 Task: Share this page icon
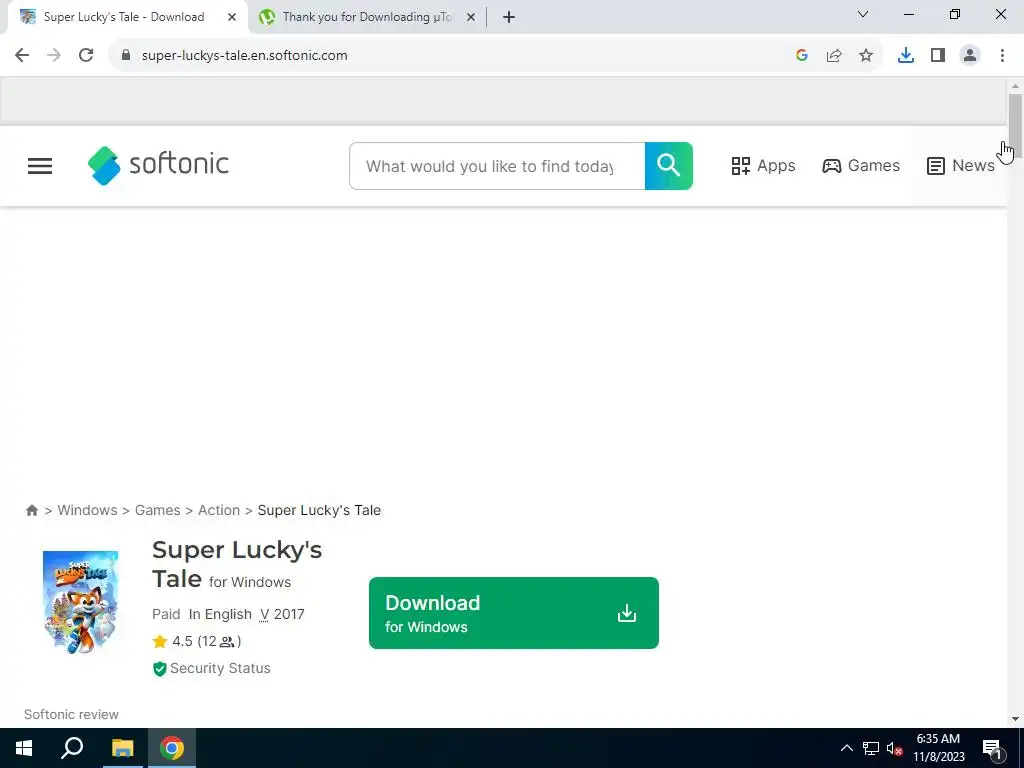click(x=834, y=56)
